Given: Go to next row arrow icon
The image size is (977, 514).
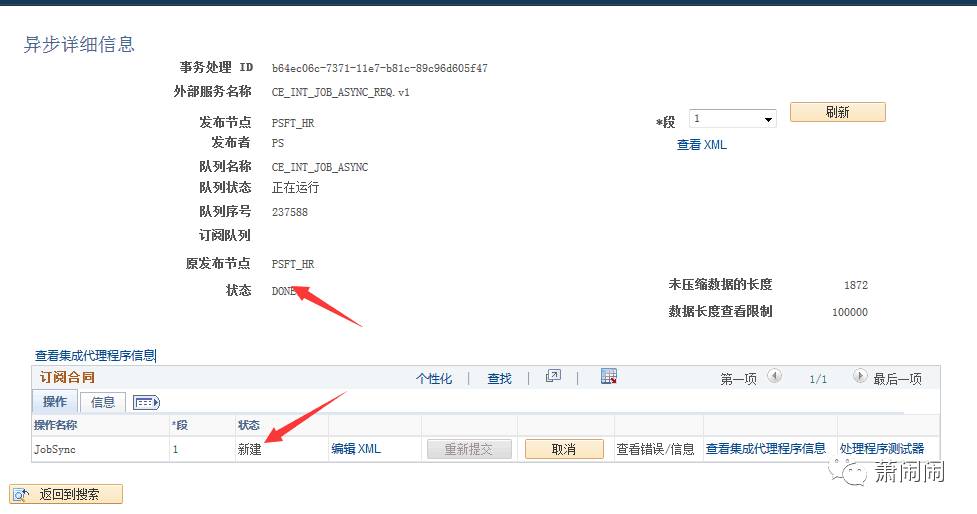Looking at the screenshot, I should 860,376.
